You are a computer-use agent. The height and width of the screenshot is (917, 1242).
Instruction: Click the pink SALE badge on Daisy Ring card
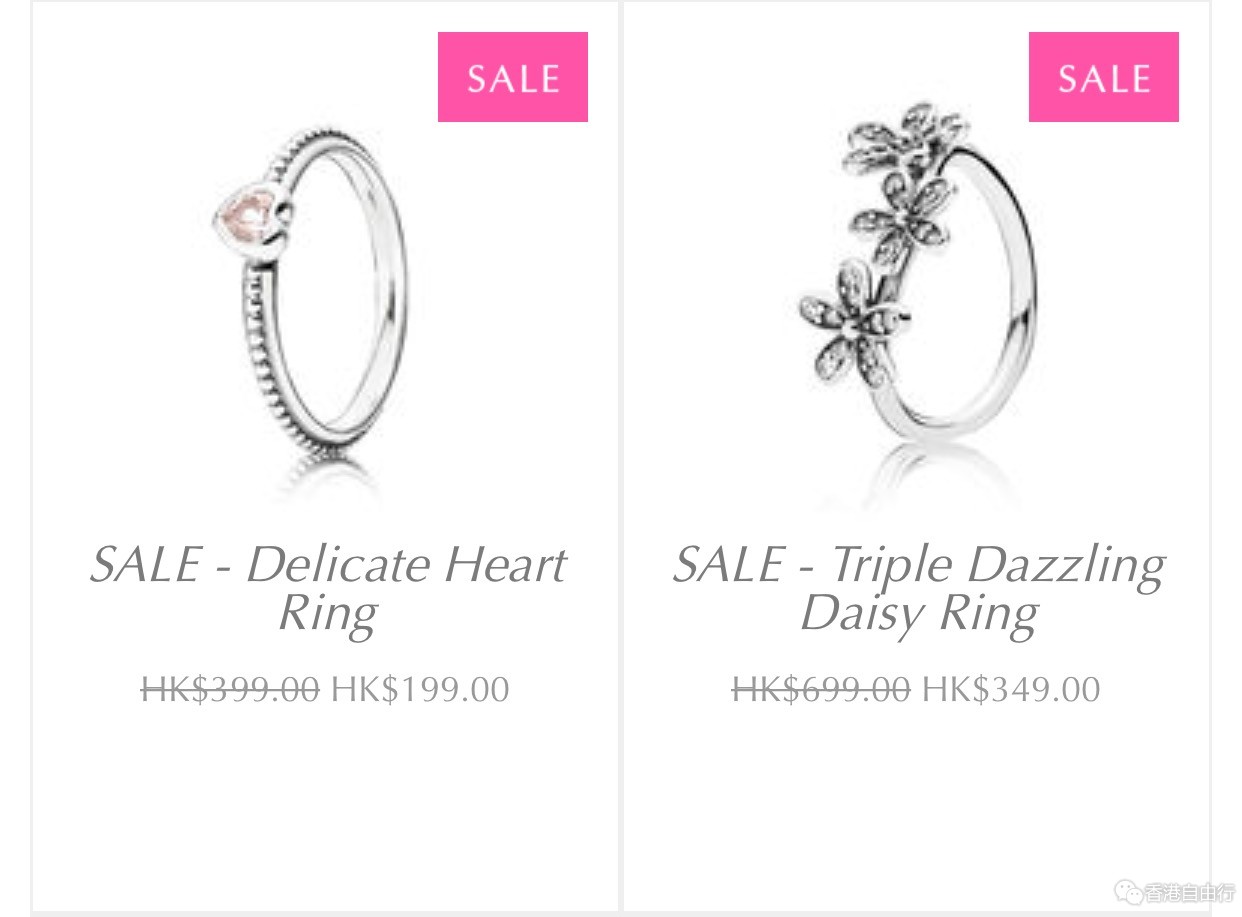1104,77
